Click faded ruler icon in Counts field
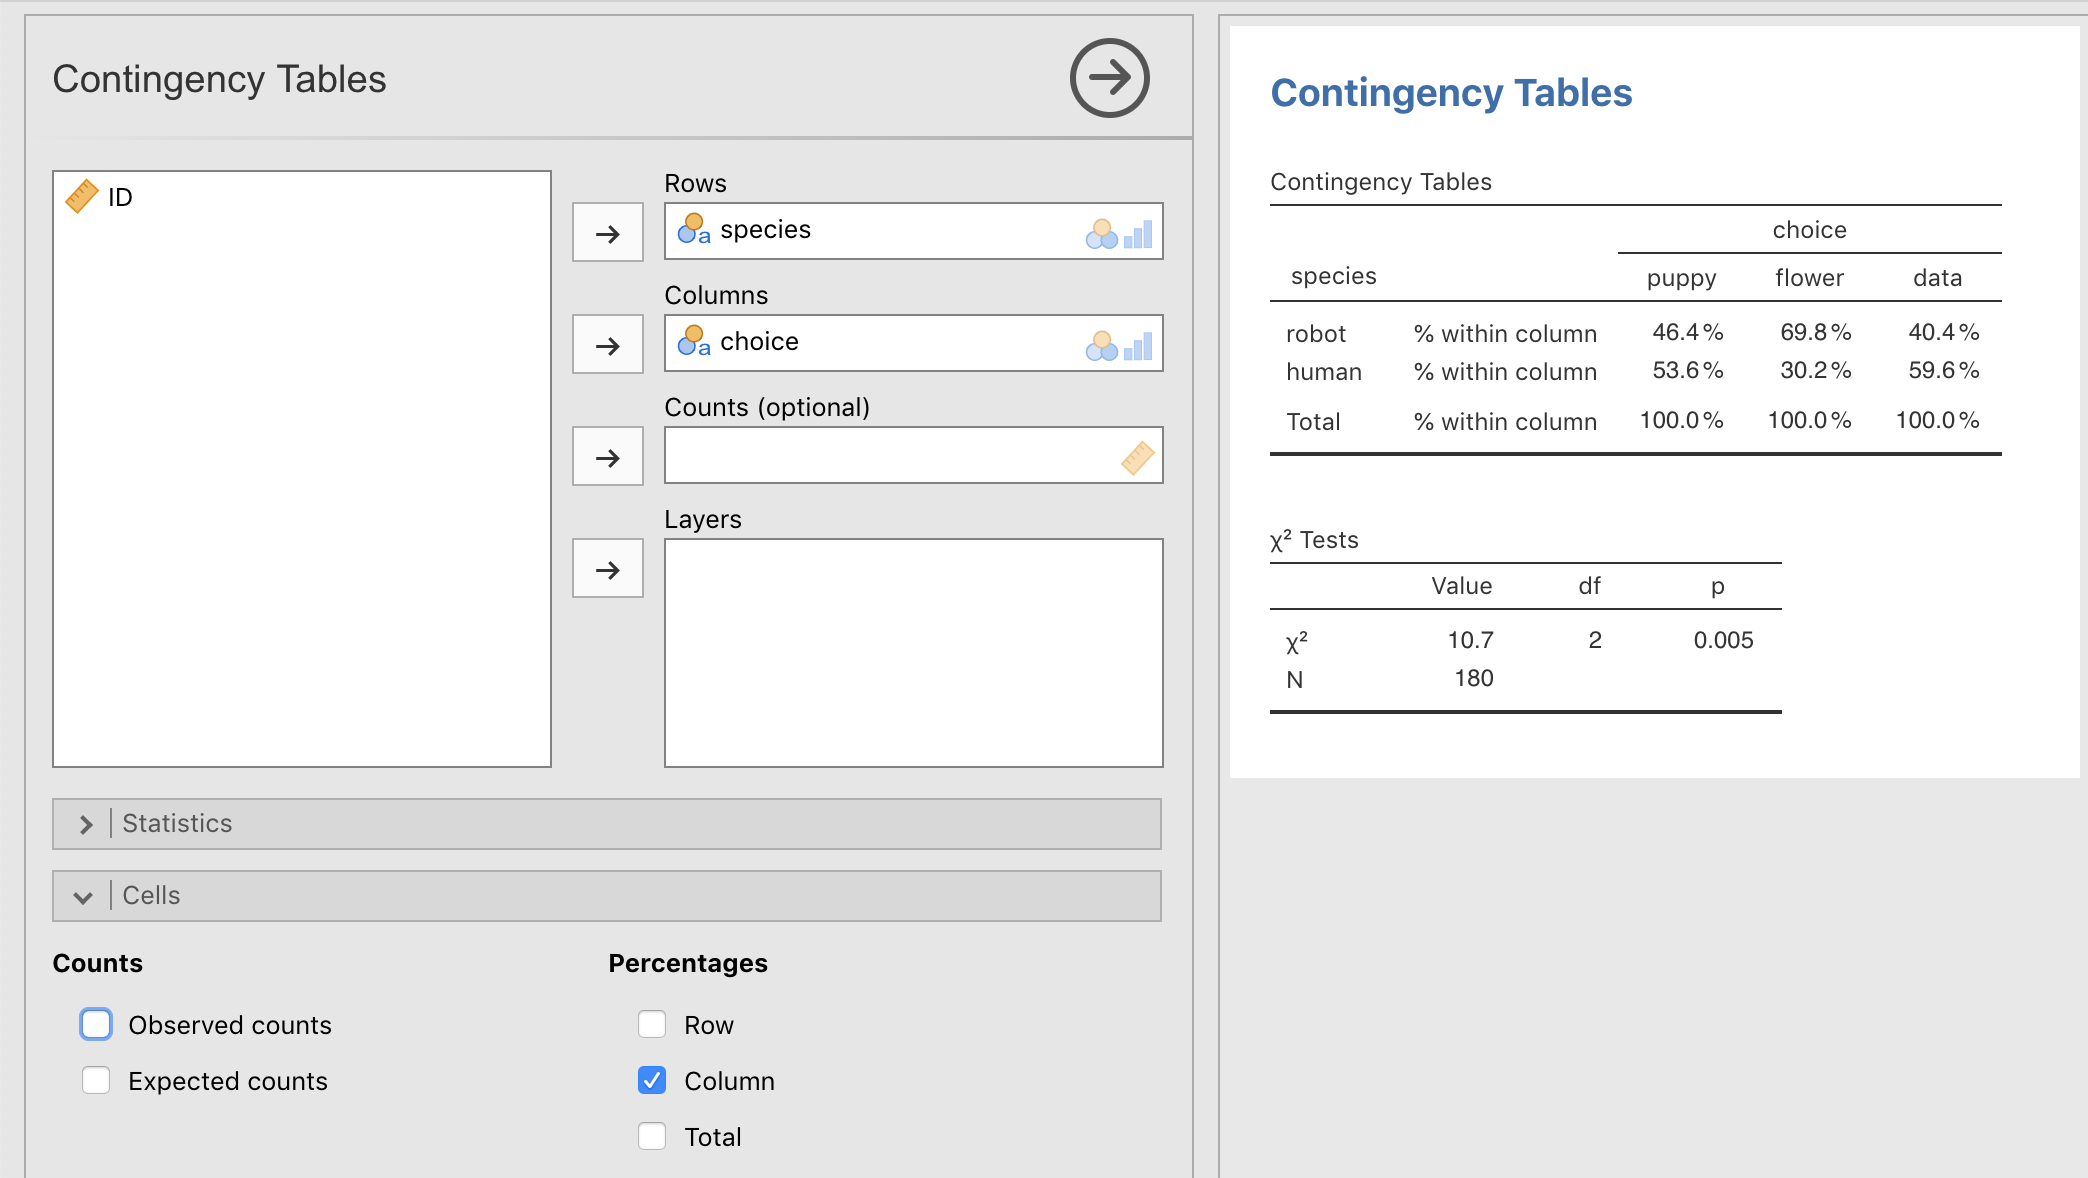Viewport: 2088px width, 1178px height. 1137,458
